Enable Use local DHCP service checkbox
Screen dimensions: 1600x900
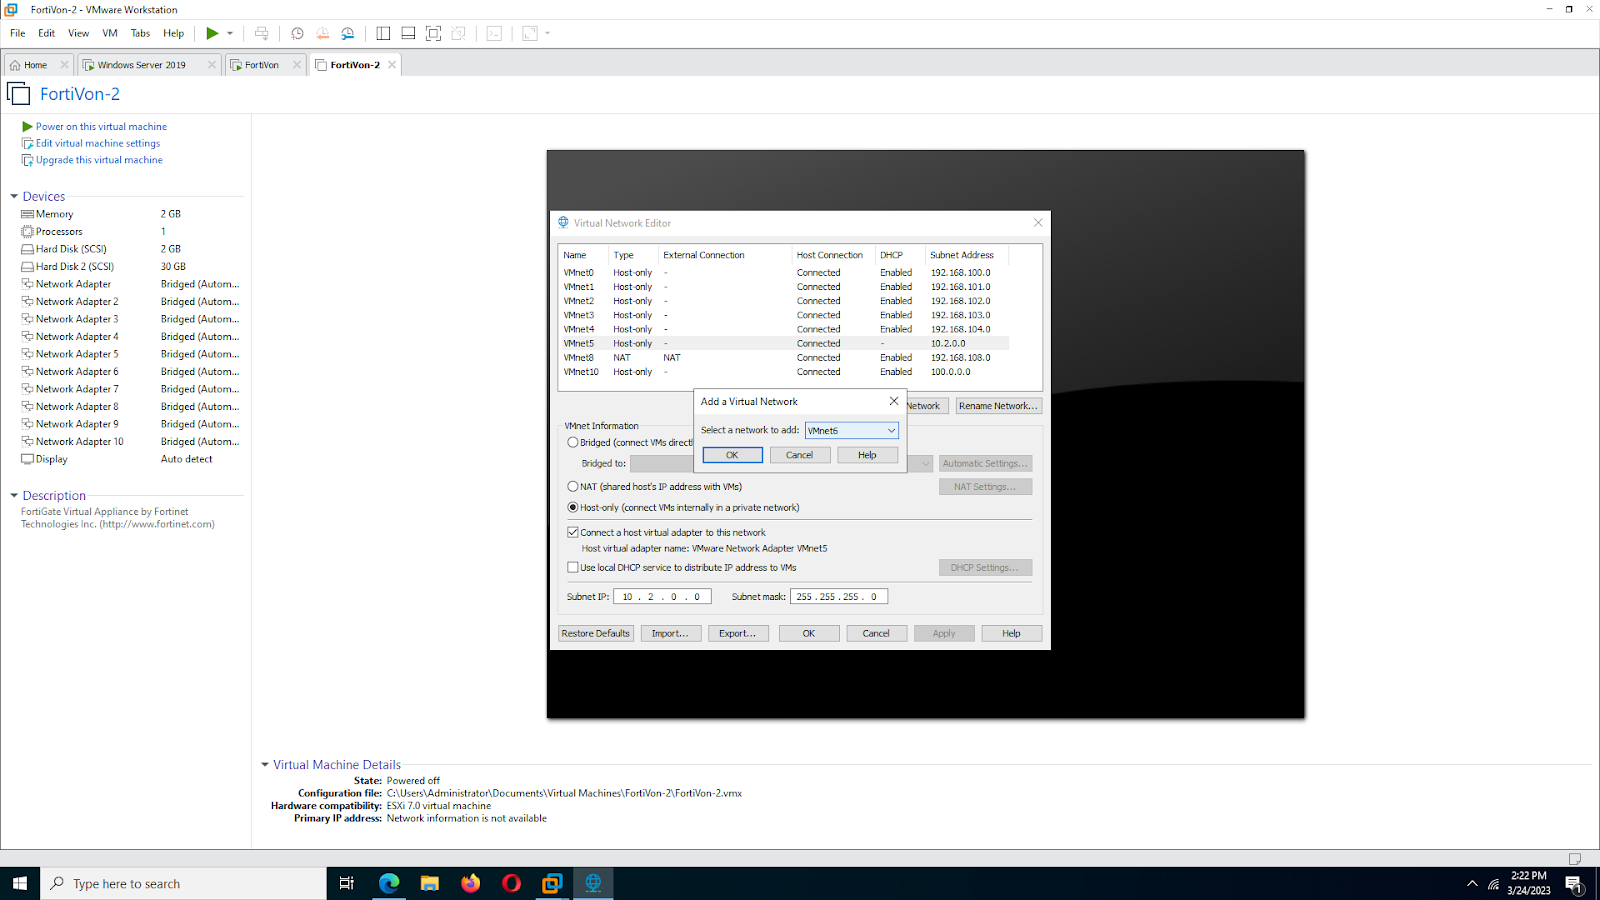pyautogui.click(x=573, y=568)
